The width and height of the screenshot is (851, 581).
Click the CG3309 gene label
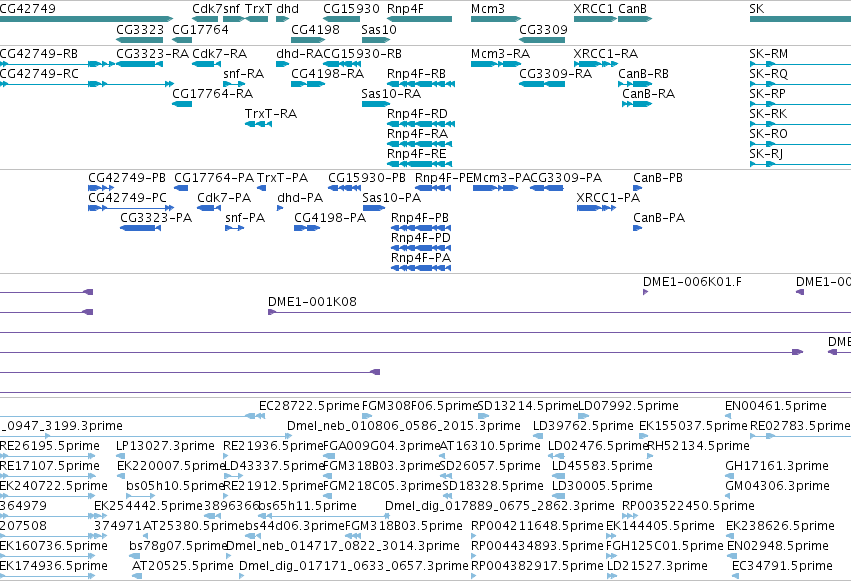(x=543, y=29)
